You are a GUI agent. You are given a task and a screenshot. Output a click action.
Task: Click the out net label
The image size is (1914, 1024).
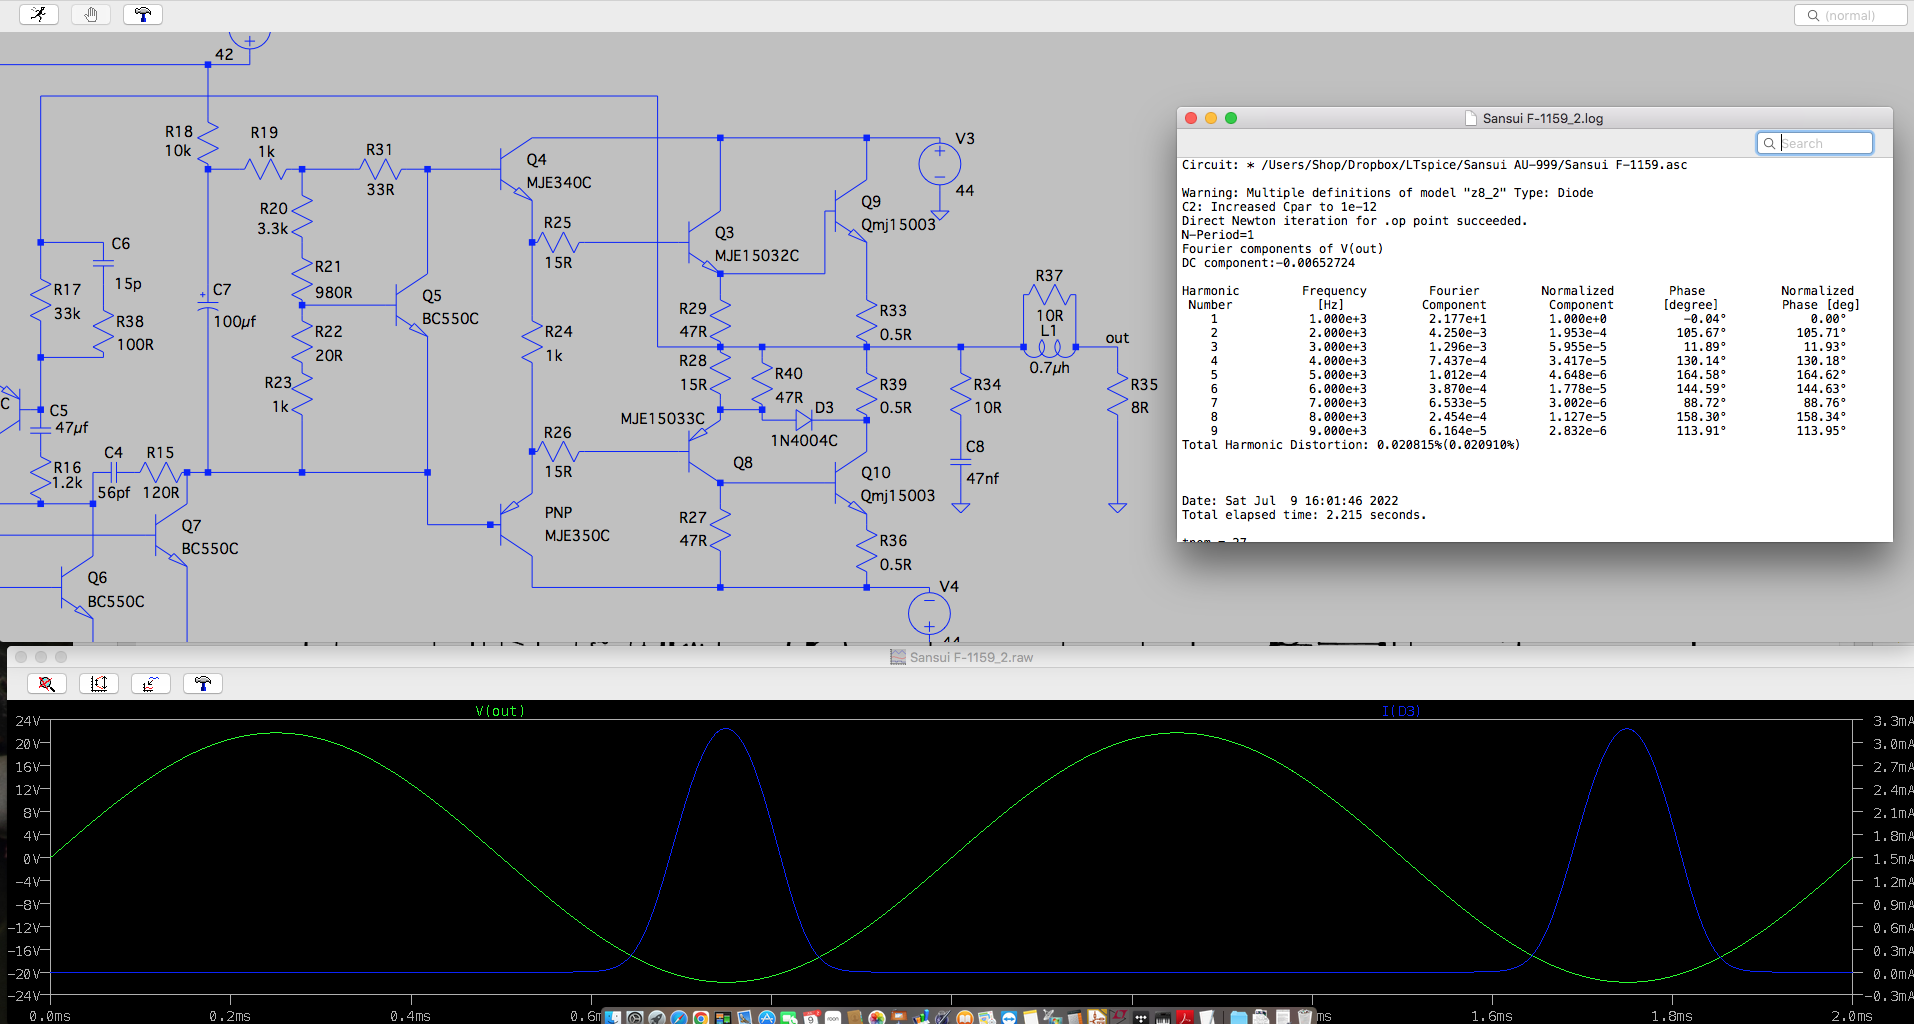point(1117,338)
